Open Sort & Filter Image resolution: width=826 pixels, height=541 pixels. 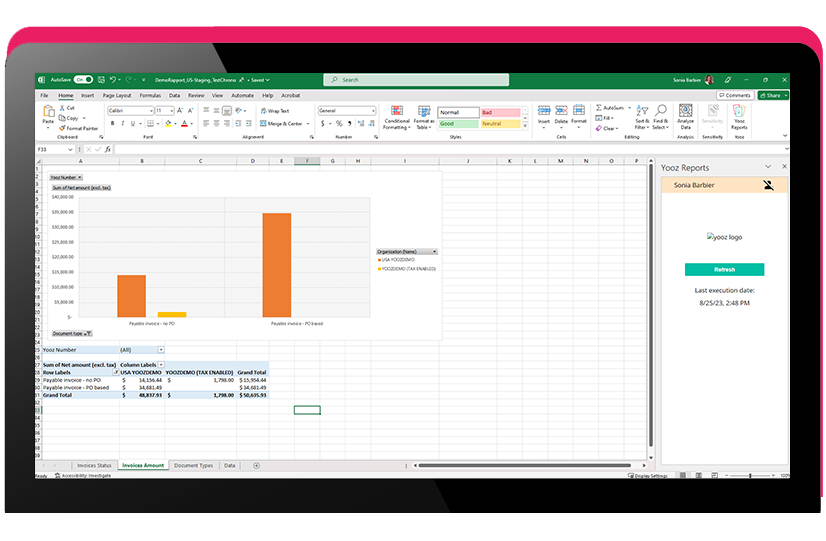point(642,117)
